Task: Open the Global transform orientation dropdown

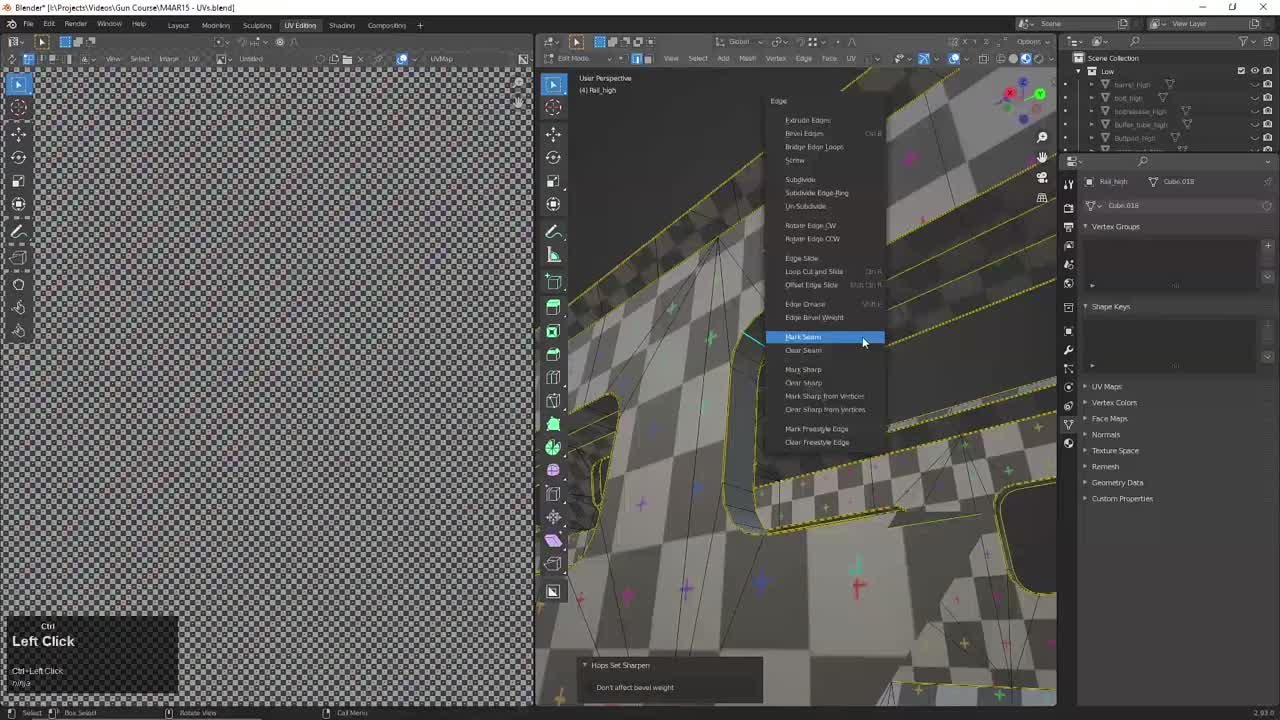Action: [741, 42]
